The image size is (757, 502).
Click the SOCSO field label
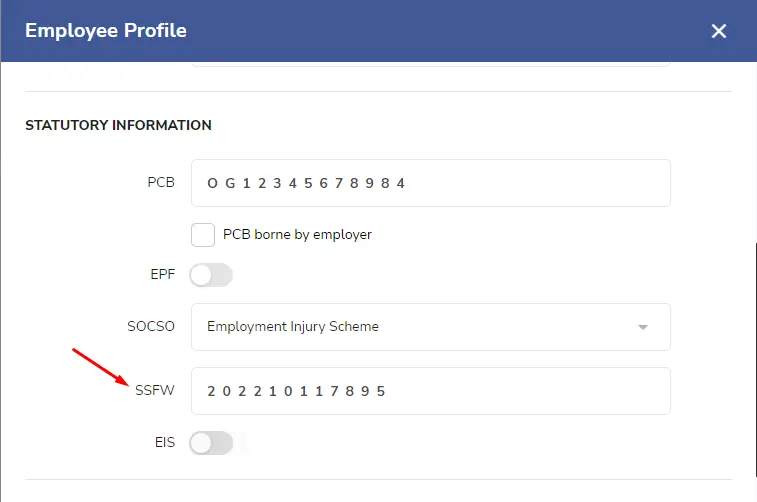coord(151,326)
